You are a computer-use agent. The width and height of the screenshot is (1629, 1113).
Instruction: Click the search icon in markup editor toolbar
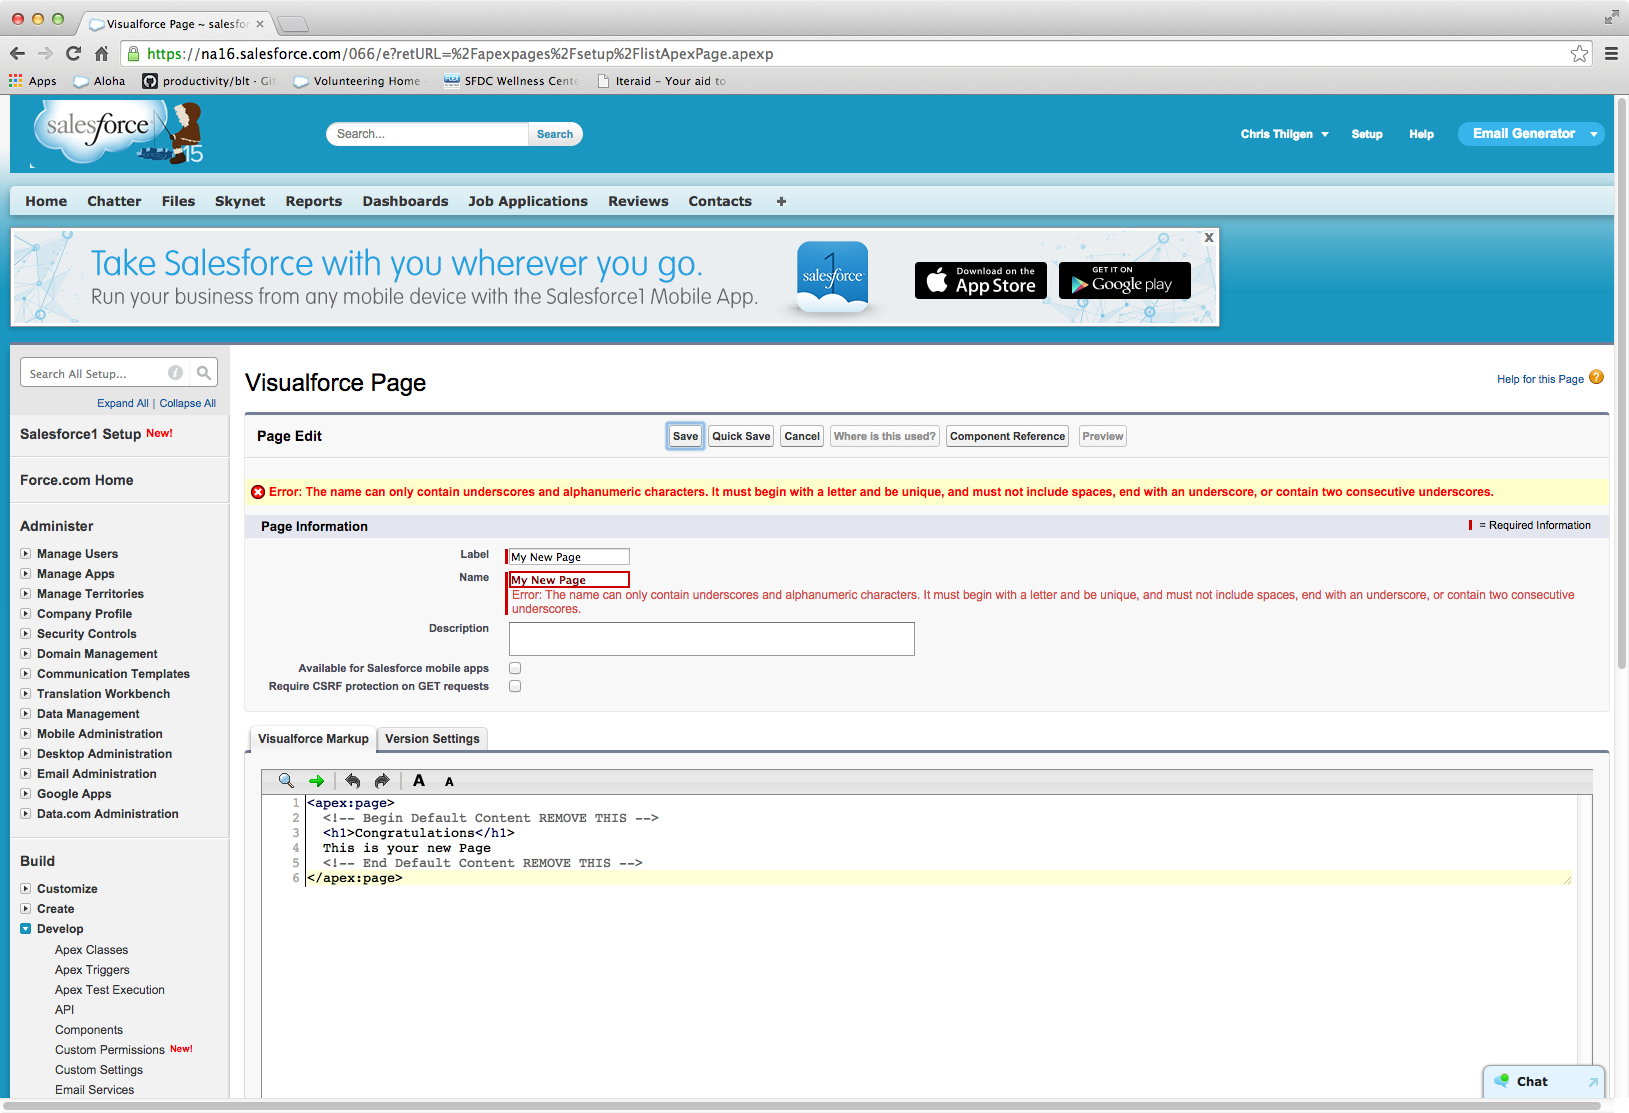(x=286, y=781)
